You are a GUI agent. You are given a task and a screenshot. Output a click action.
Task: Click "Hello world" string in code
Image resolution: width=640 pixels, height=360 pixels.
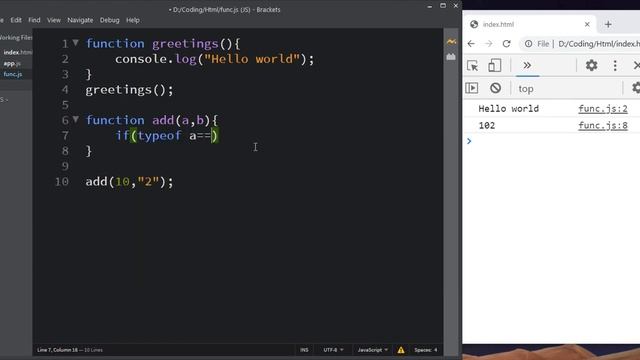pos(252,59)
